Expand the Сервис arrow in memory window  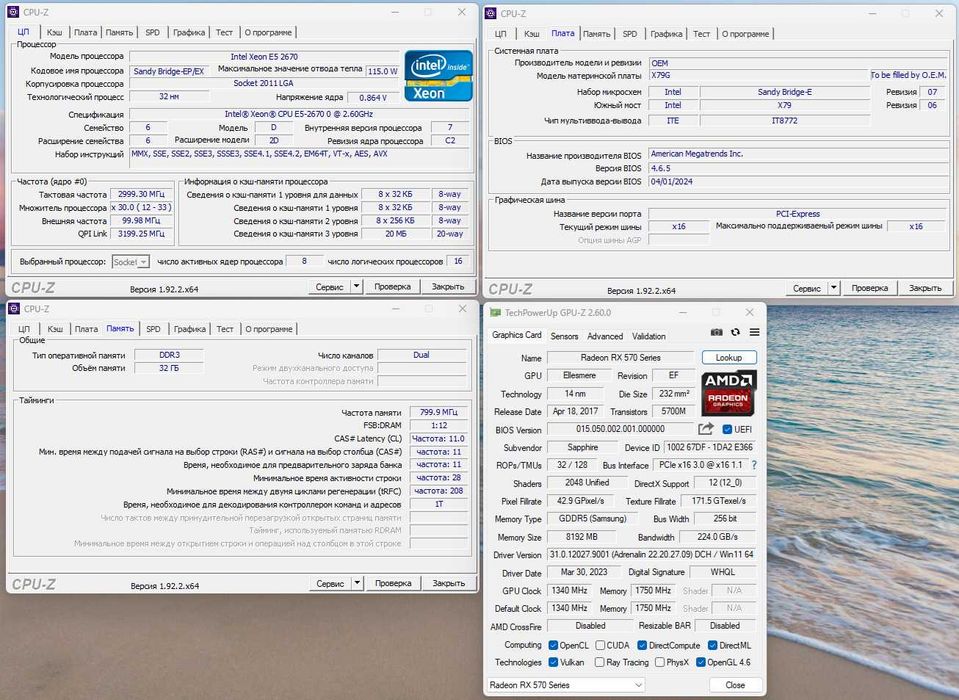tap(357, 583)
